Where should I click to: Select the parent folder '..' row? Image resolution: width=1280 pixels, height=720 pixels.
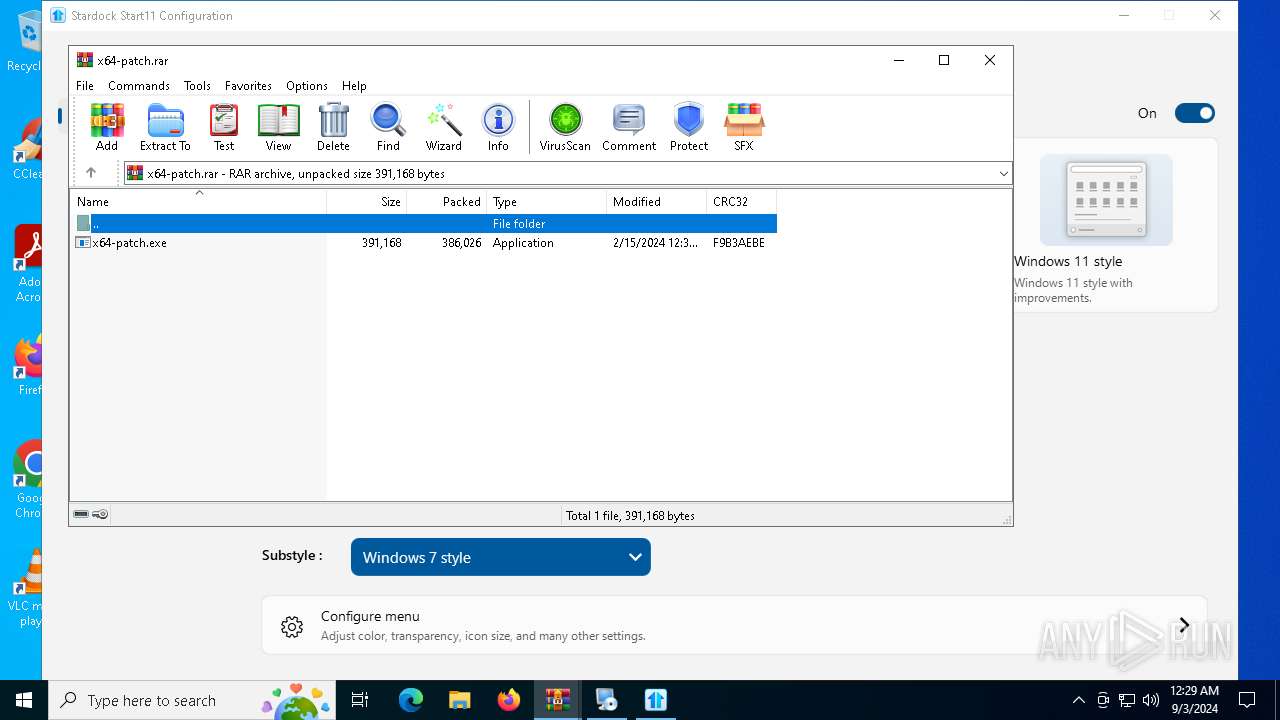(424, 224)
